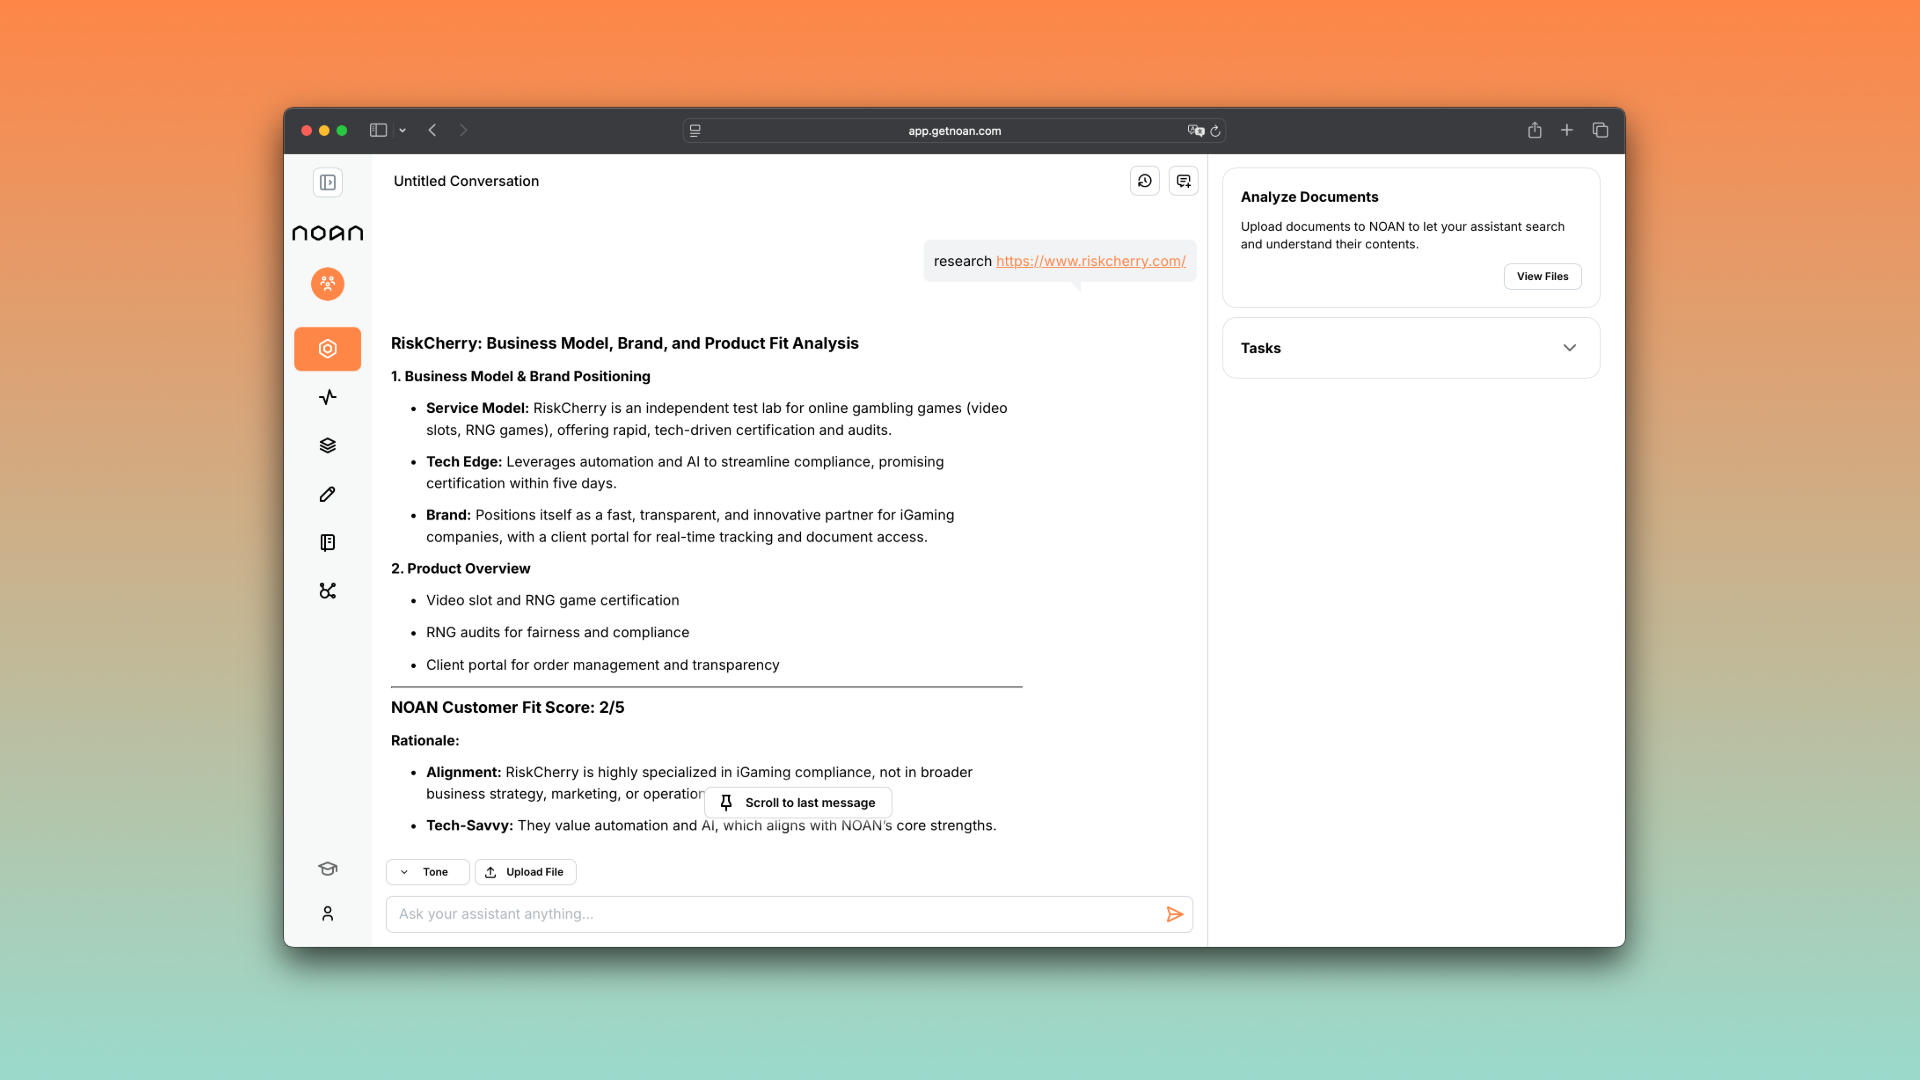Open the activity pulse sidebar icon
Screen dimensions: 1920x1080
coord(327,397)
